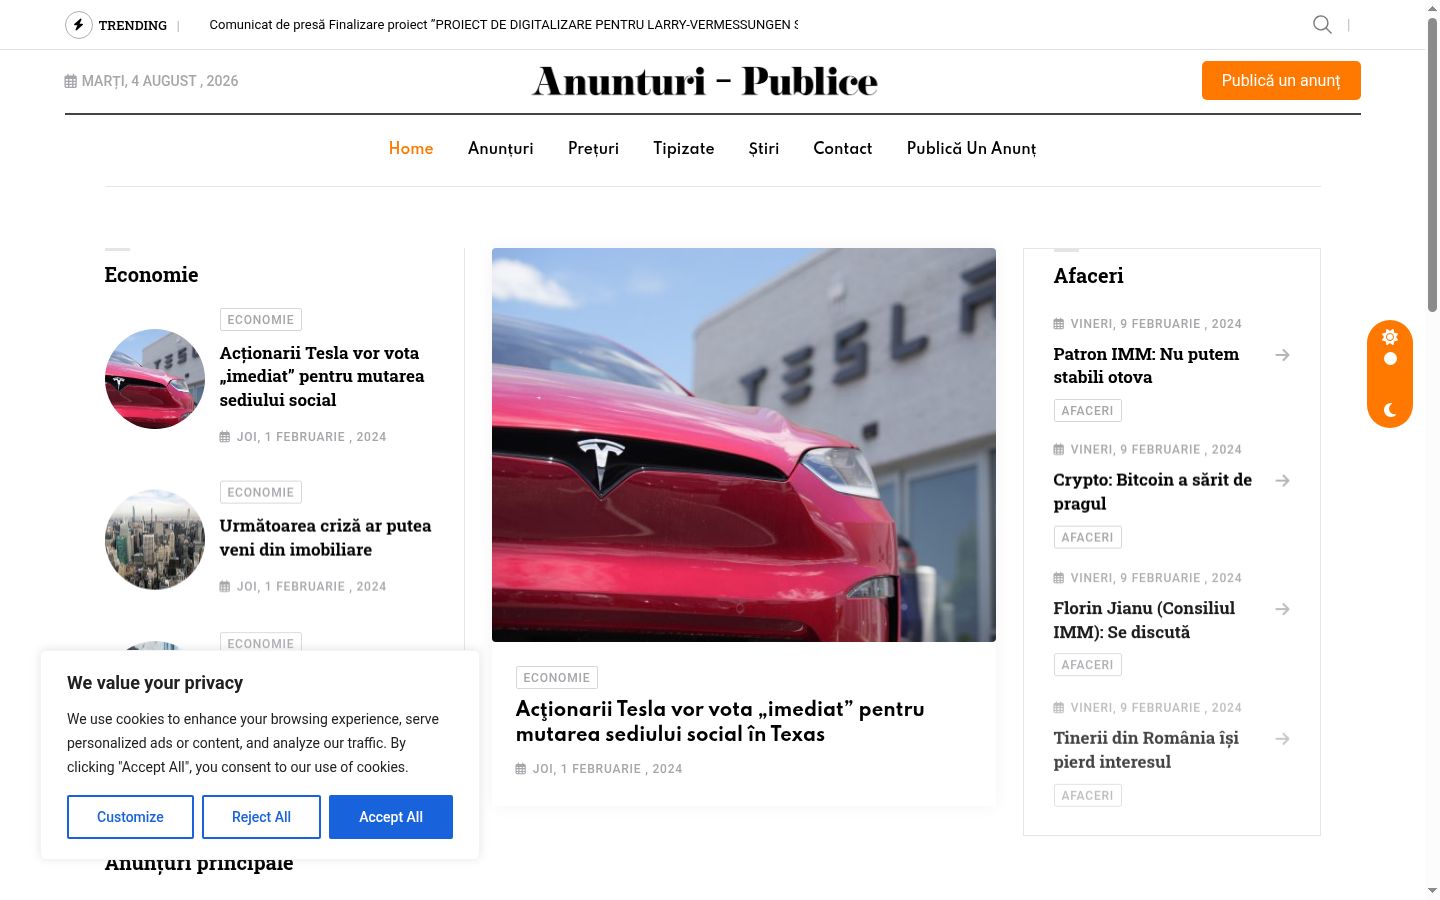Click AFACERI tag under Tinerii din România
1440x900 pixels.
coord(1088,795)
